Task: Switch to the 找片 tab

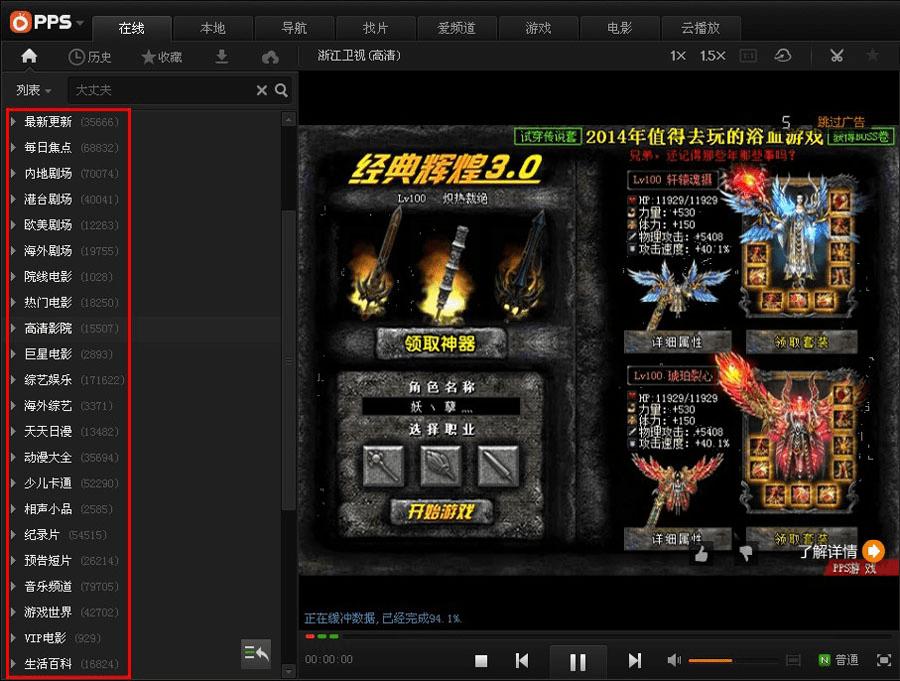Action: tap(376, 28)
